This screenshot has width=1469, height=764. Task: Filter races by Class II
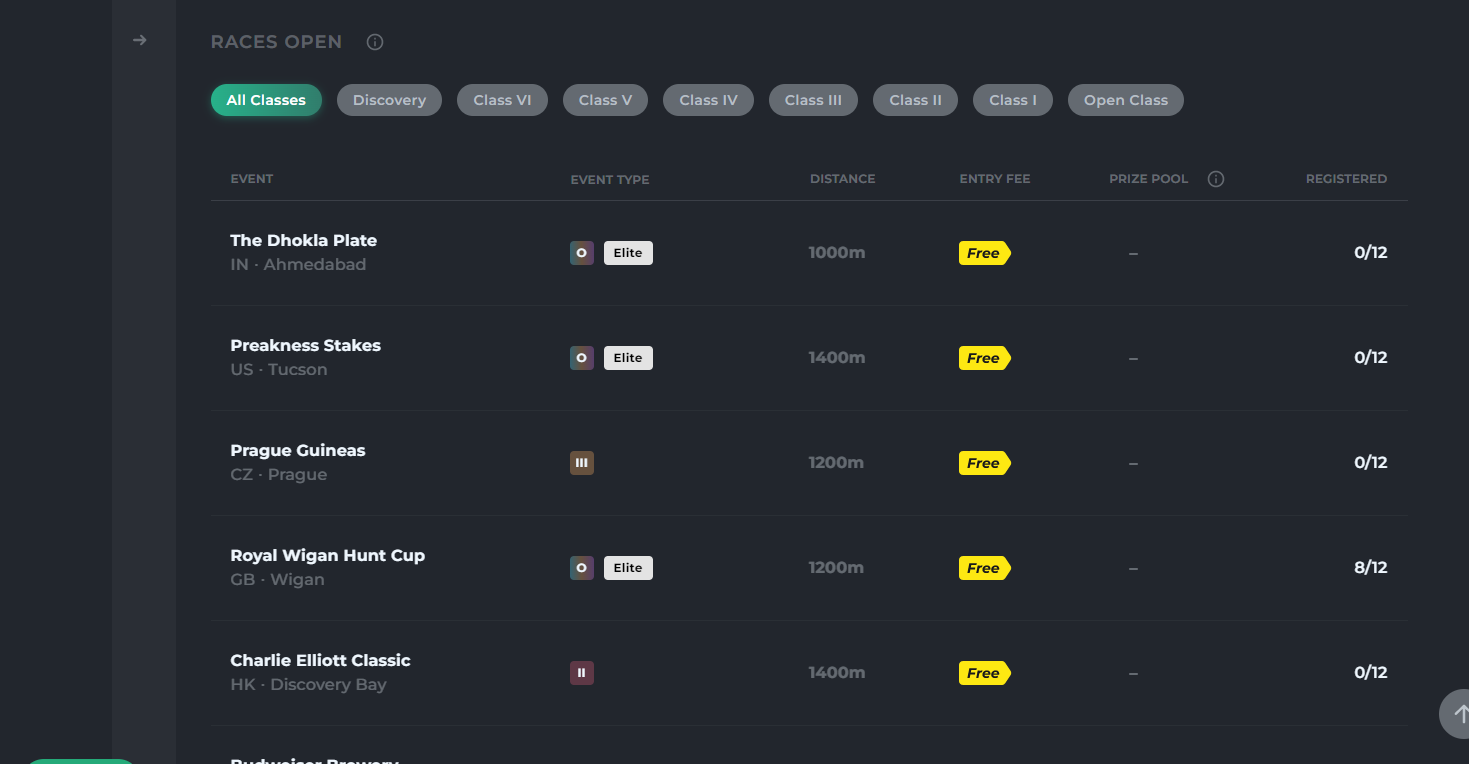click(x=915, y=100)
